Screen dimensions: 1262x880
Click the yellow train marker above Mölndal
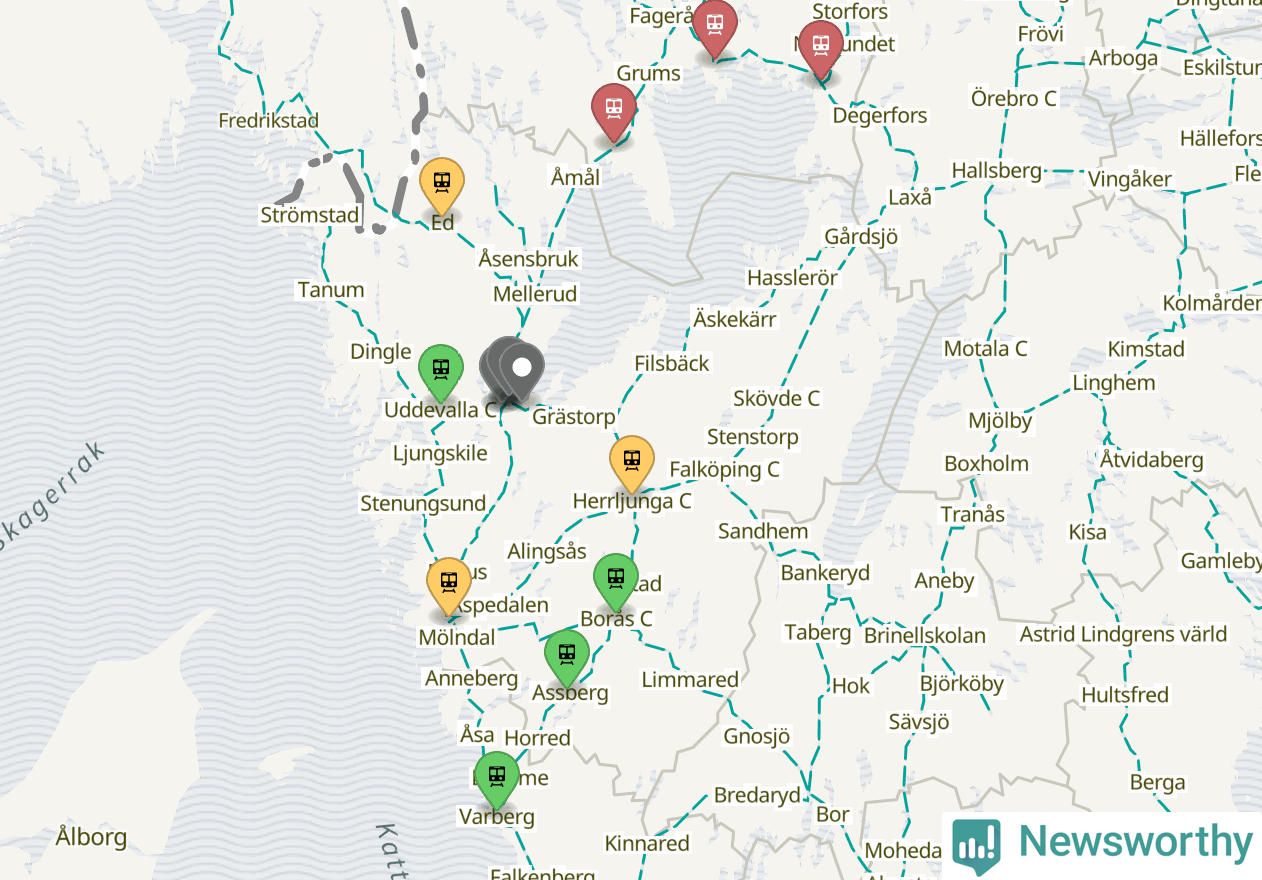coord(449,585)
